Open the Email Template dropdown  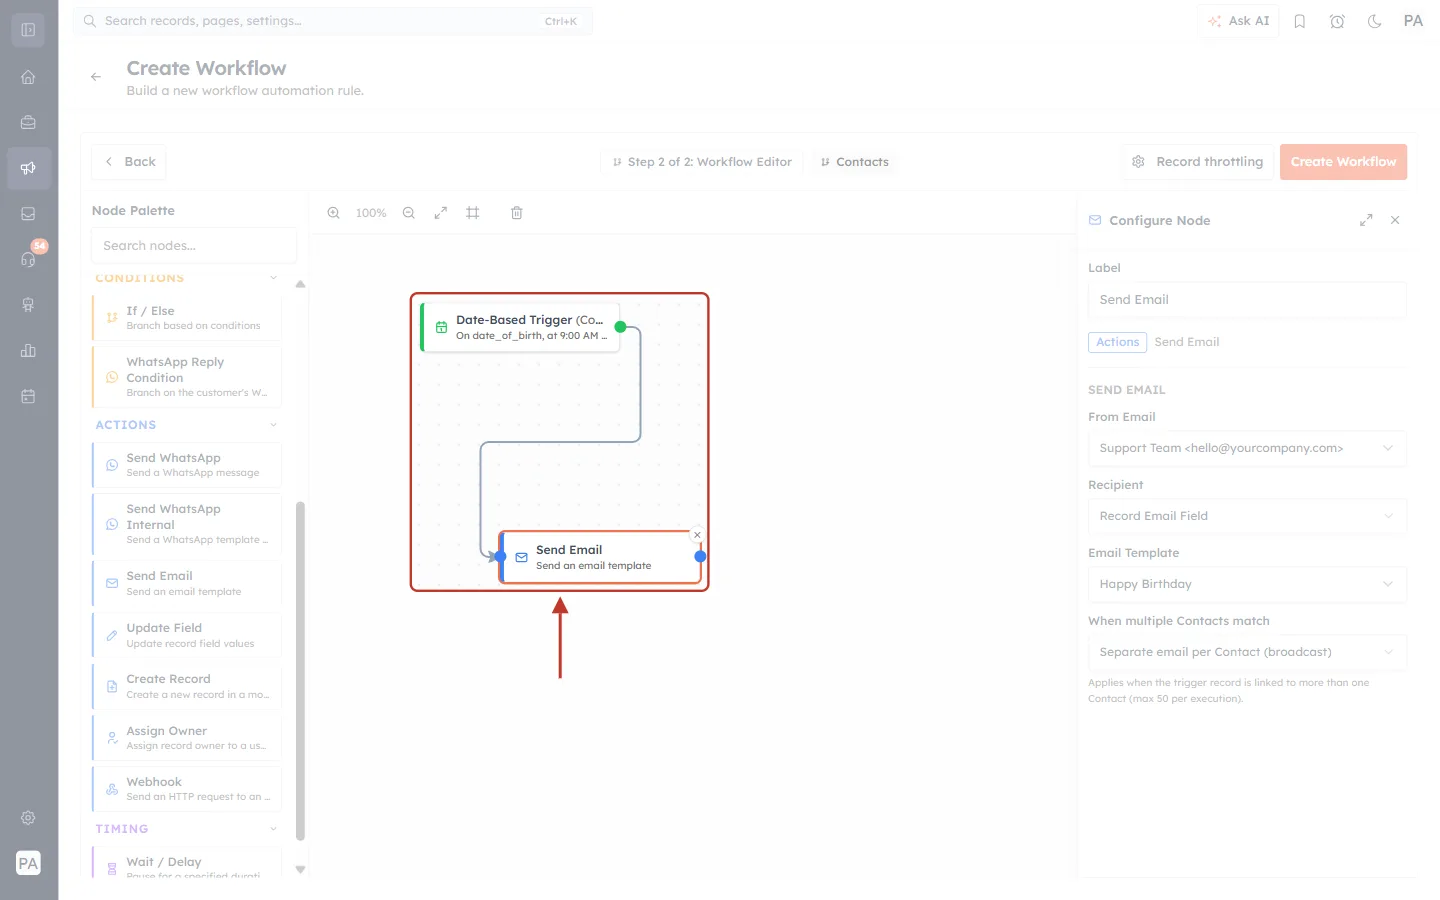1247,584
